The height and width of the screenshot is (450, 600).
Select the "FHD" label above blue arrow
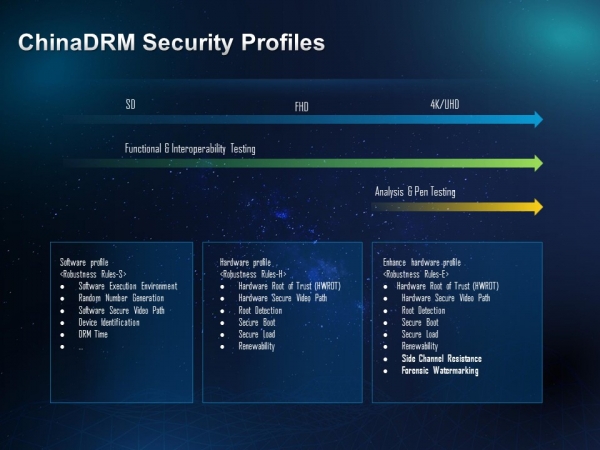pyautogui.click(x=302, y=107)
